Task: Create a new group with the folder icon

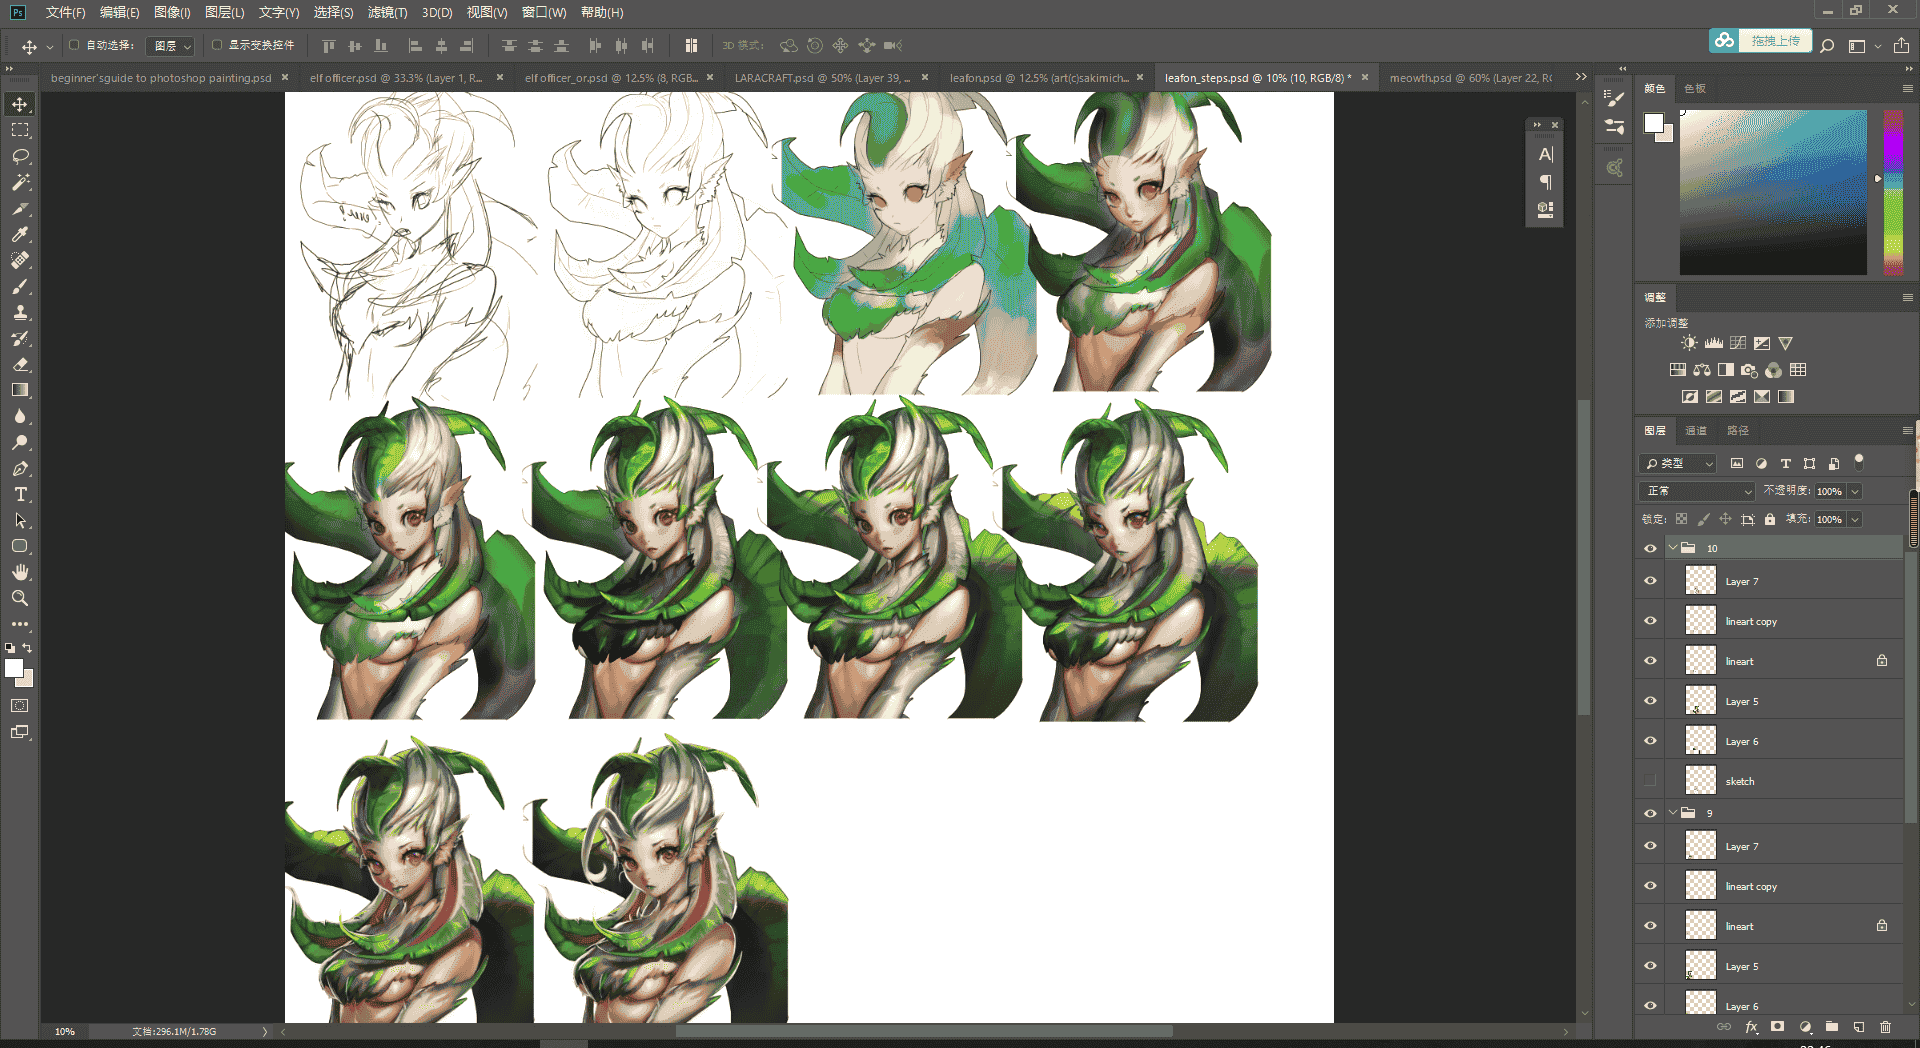Action: [x=1832, y=1027]
